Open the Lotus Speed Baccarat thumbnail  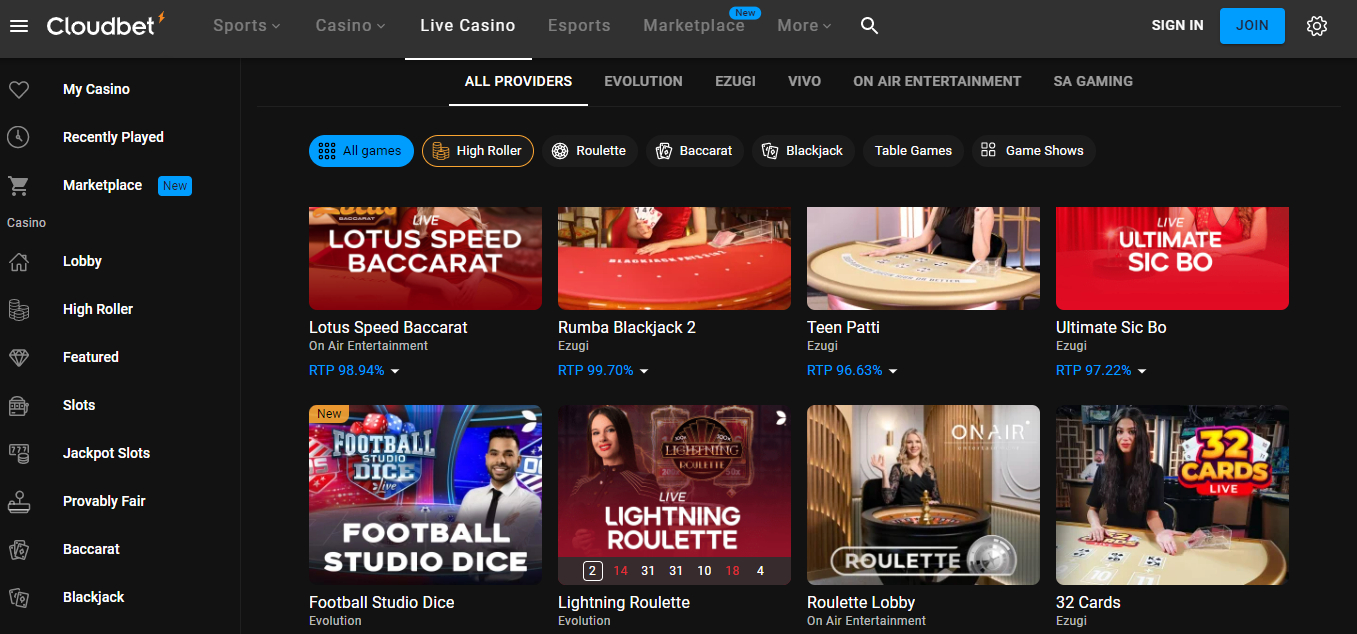425,258
